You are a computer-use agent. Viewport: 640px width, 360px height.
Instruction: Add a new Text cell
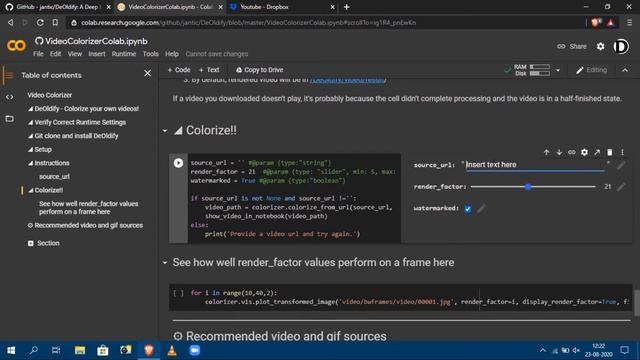coord(209,70)
